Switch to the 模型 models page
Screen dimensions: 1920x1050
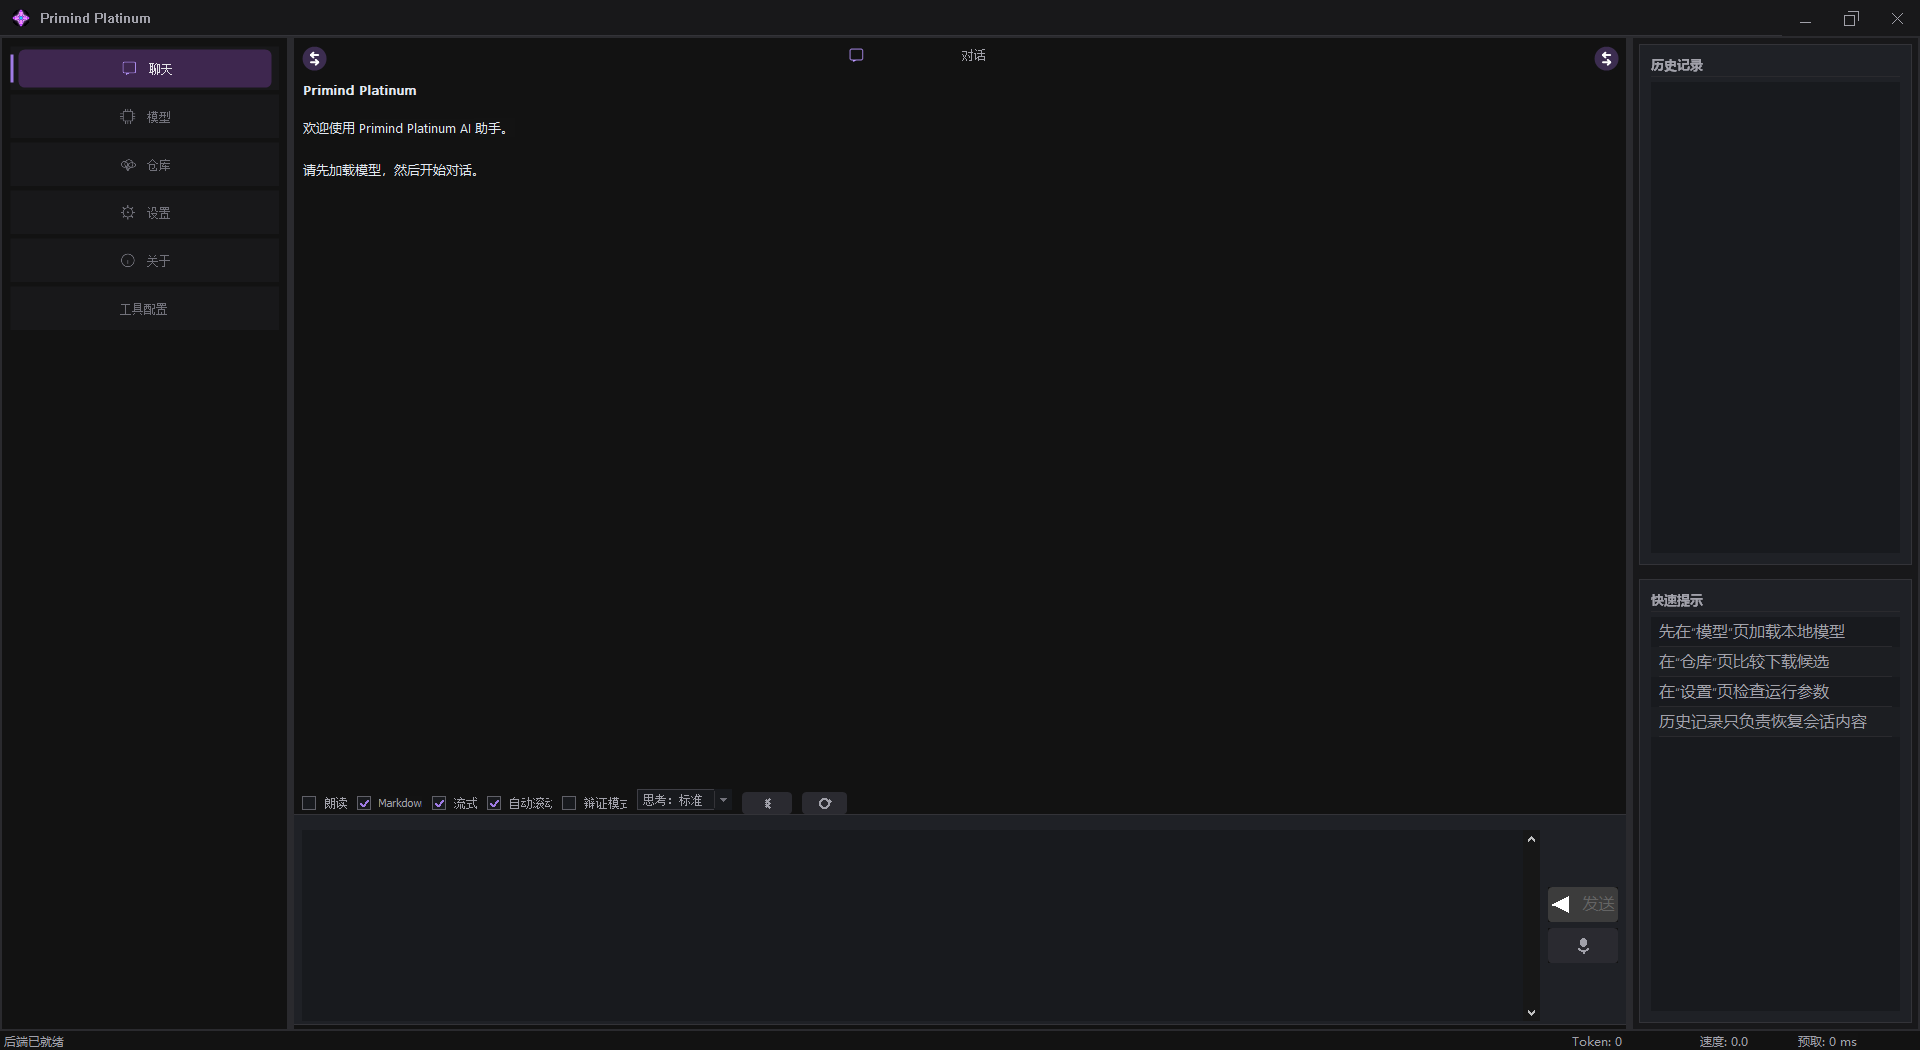point(145,117)
